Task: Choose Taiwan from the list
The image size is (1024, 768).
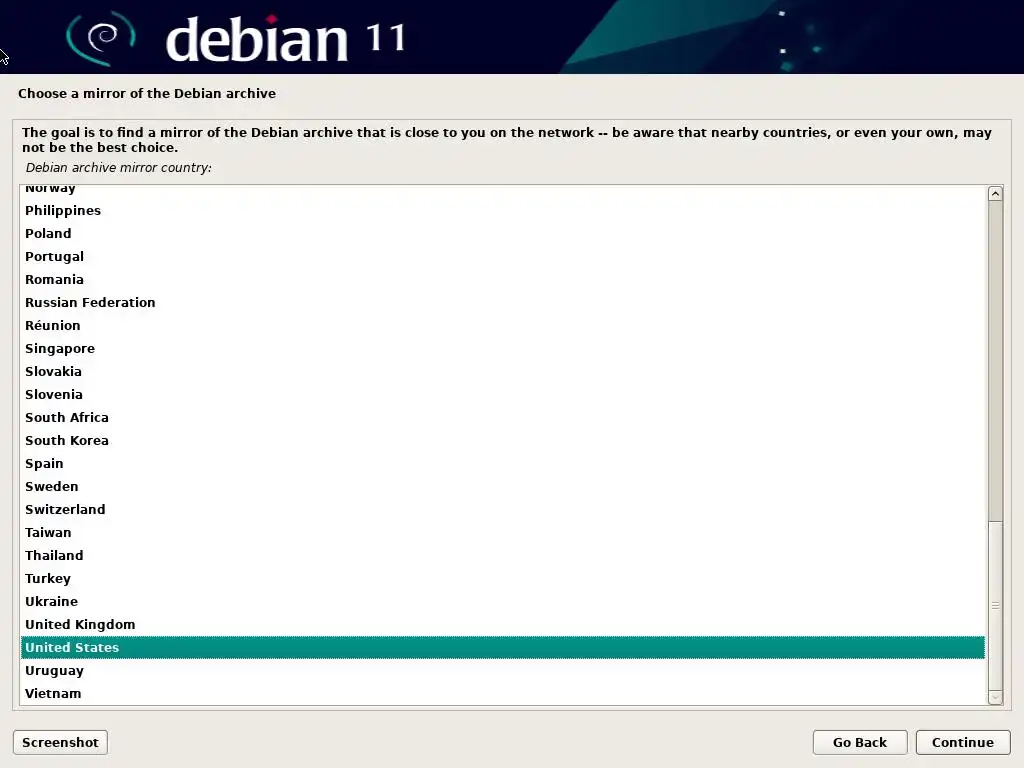Action: (502, 532)
